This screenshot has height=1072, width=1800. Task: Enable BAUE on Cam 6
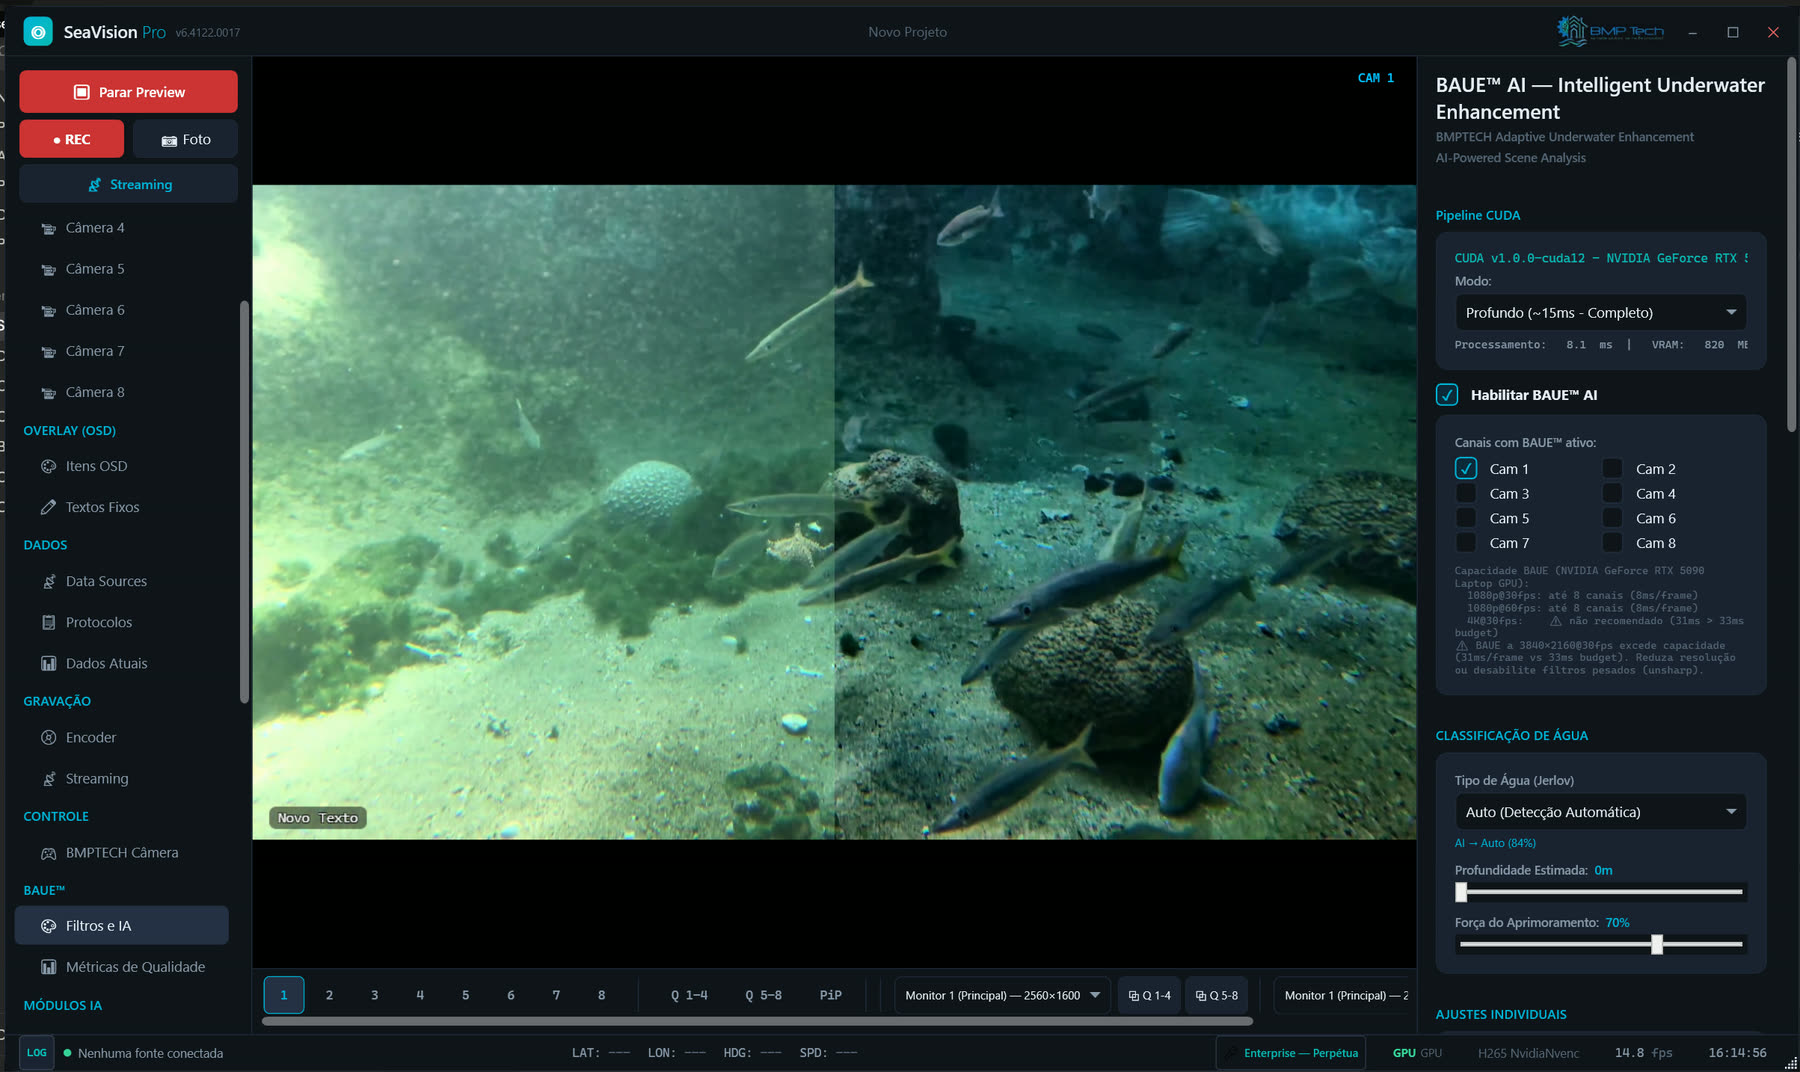1612,518
